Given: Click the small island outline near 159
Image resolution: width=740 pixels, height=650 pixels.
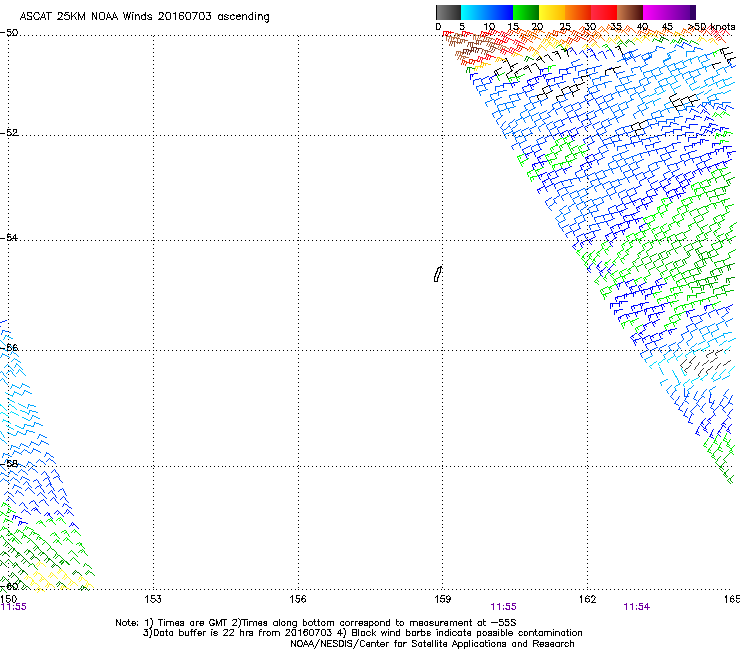Looking at the screenshot, I should click(x=438, y=274).
